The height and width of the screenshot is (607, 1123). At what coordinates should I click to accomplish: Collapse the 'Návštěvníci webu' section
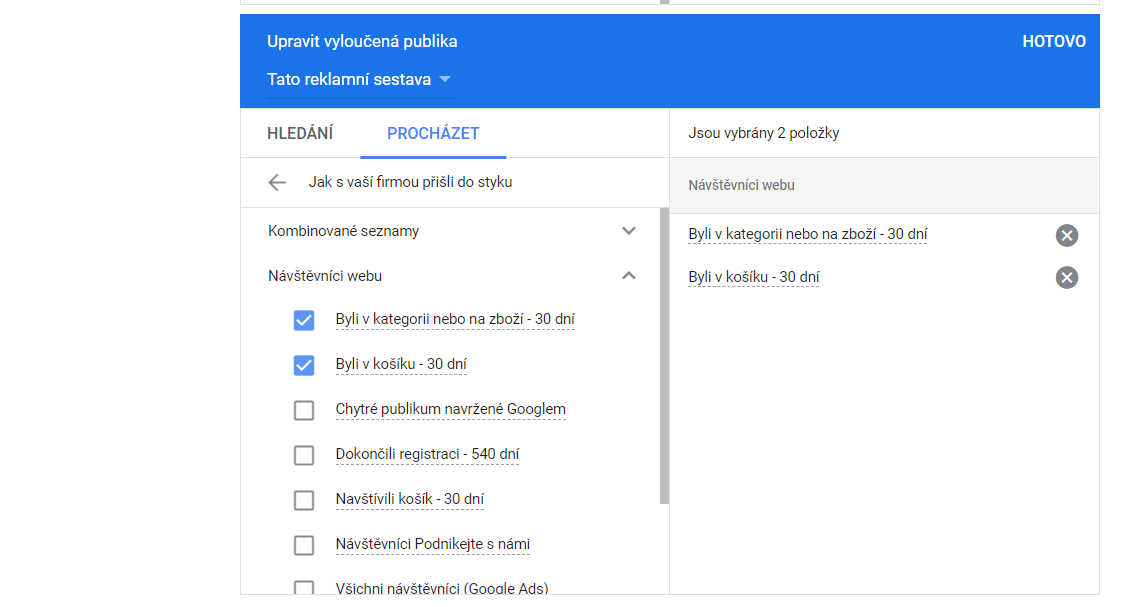628,276
